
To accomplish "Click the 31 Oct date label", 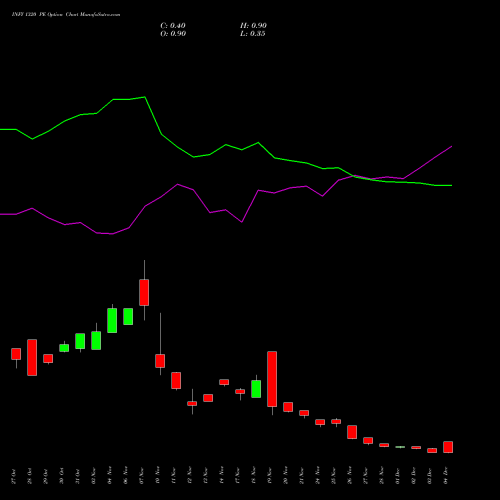I will coord(78,476).
